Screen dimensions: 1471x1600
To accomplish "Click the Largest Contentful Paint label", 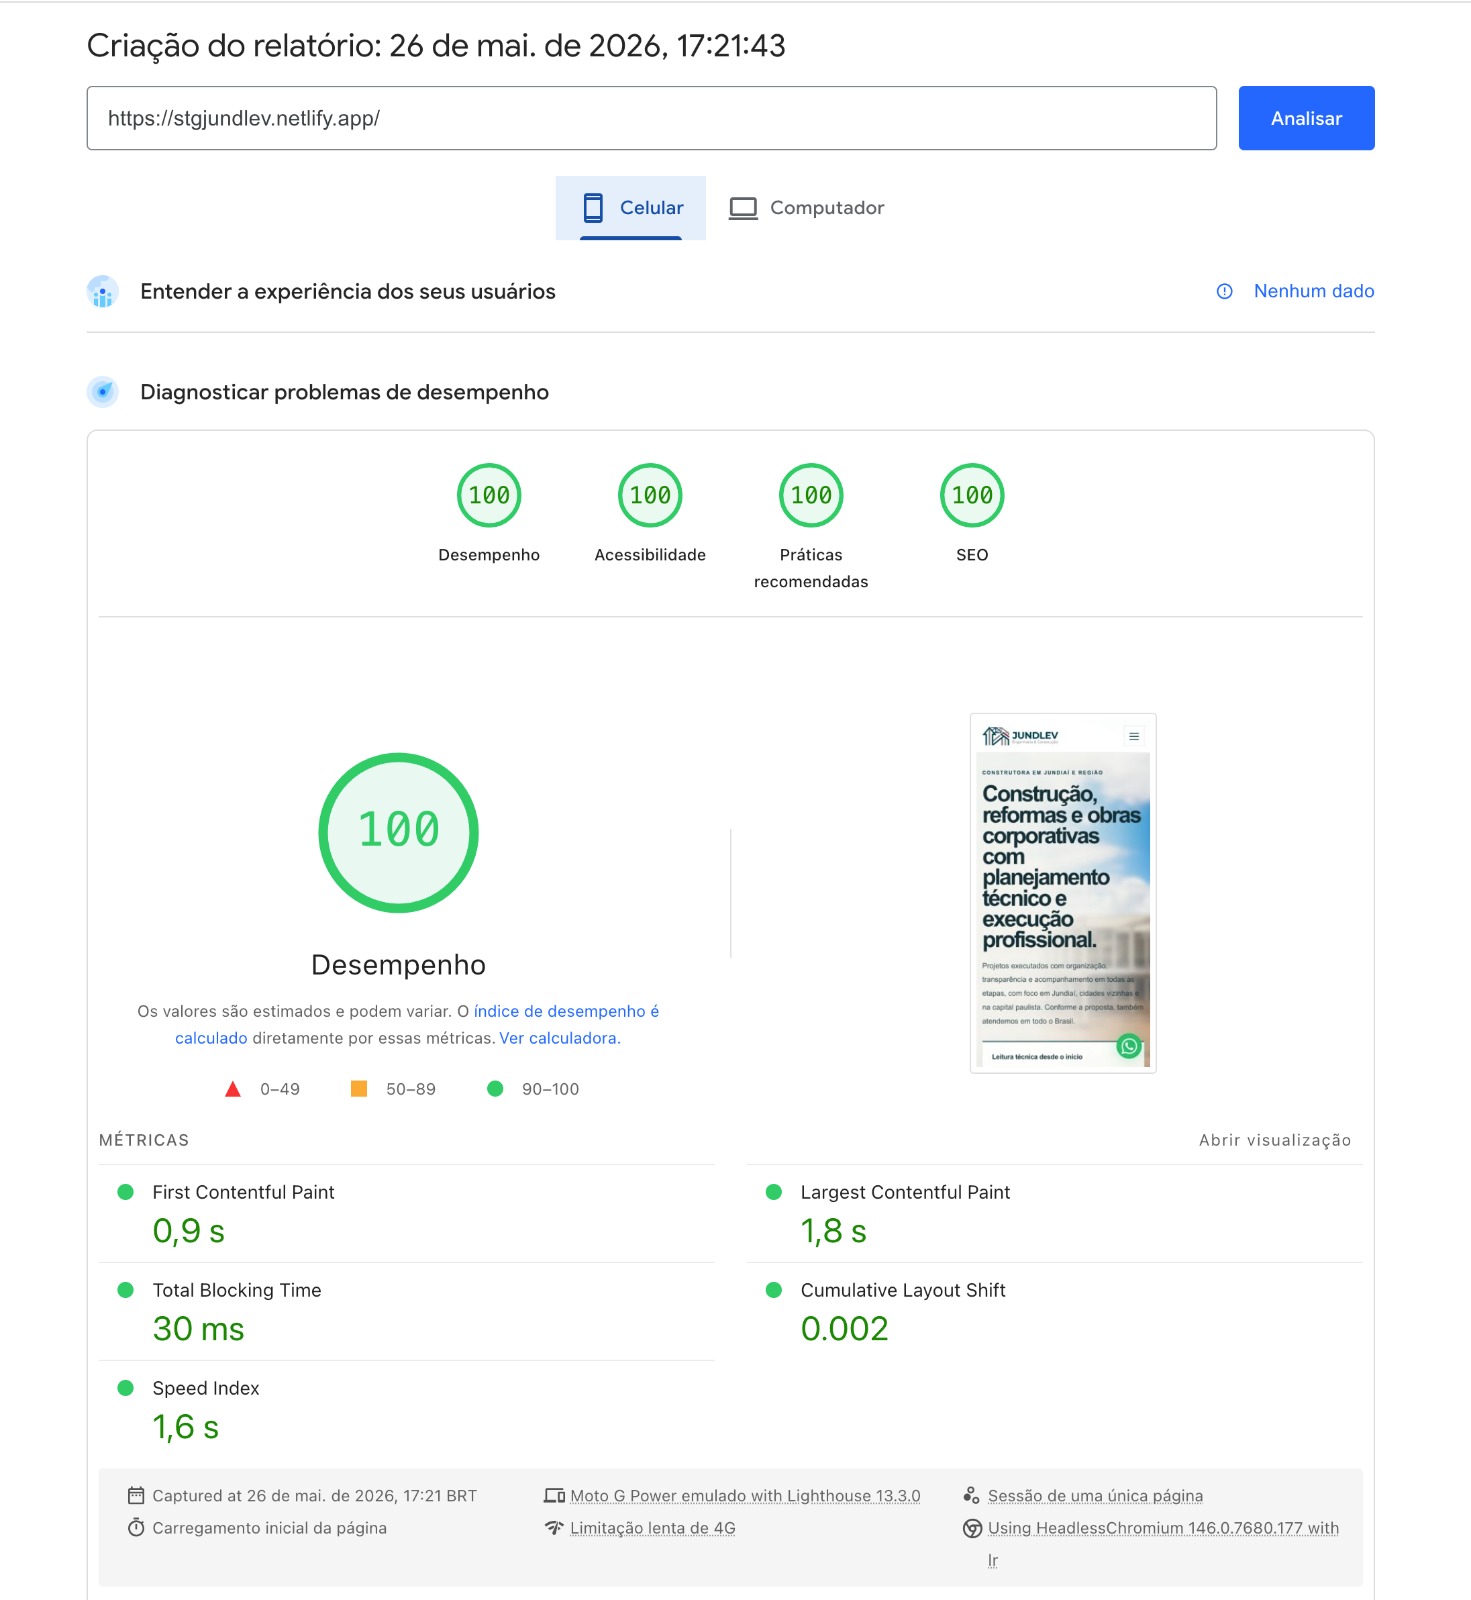I will [905, 1192].
